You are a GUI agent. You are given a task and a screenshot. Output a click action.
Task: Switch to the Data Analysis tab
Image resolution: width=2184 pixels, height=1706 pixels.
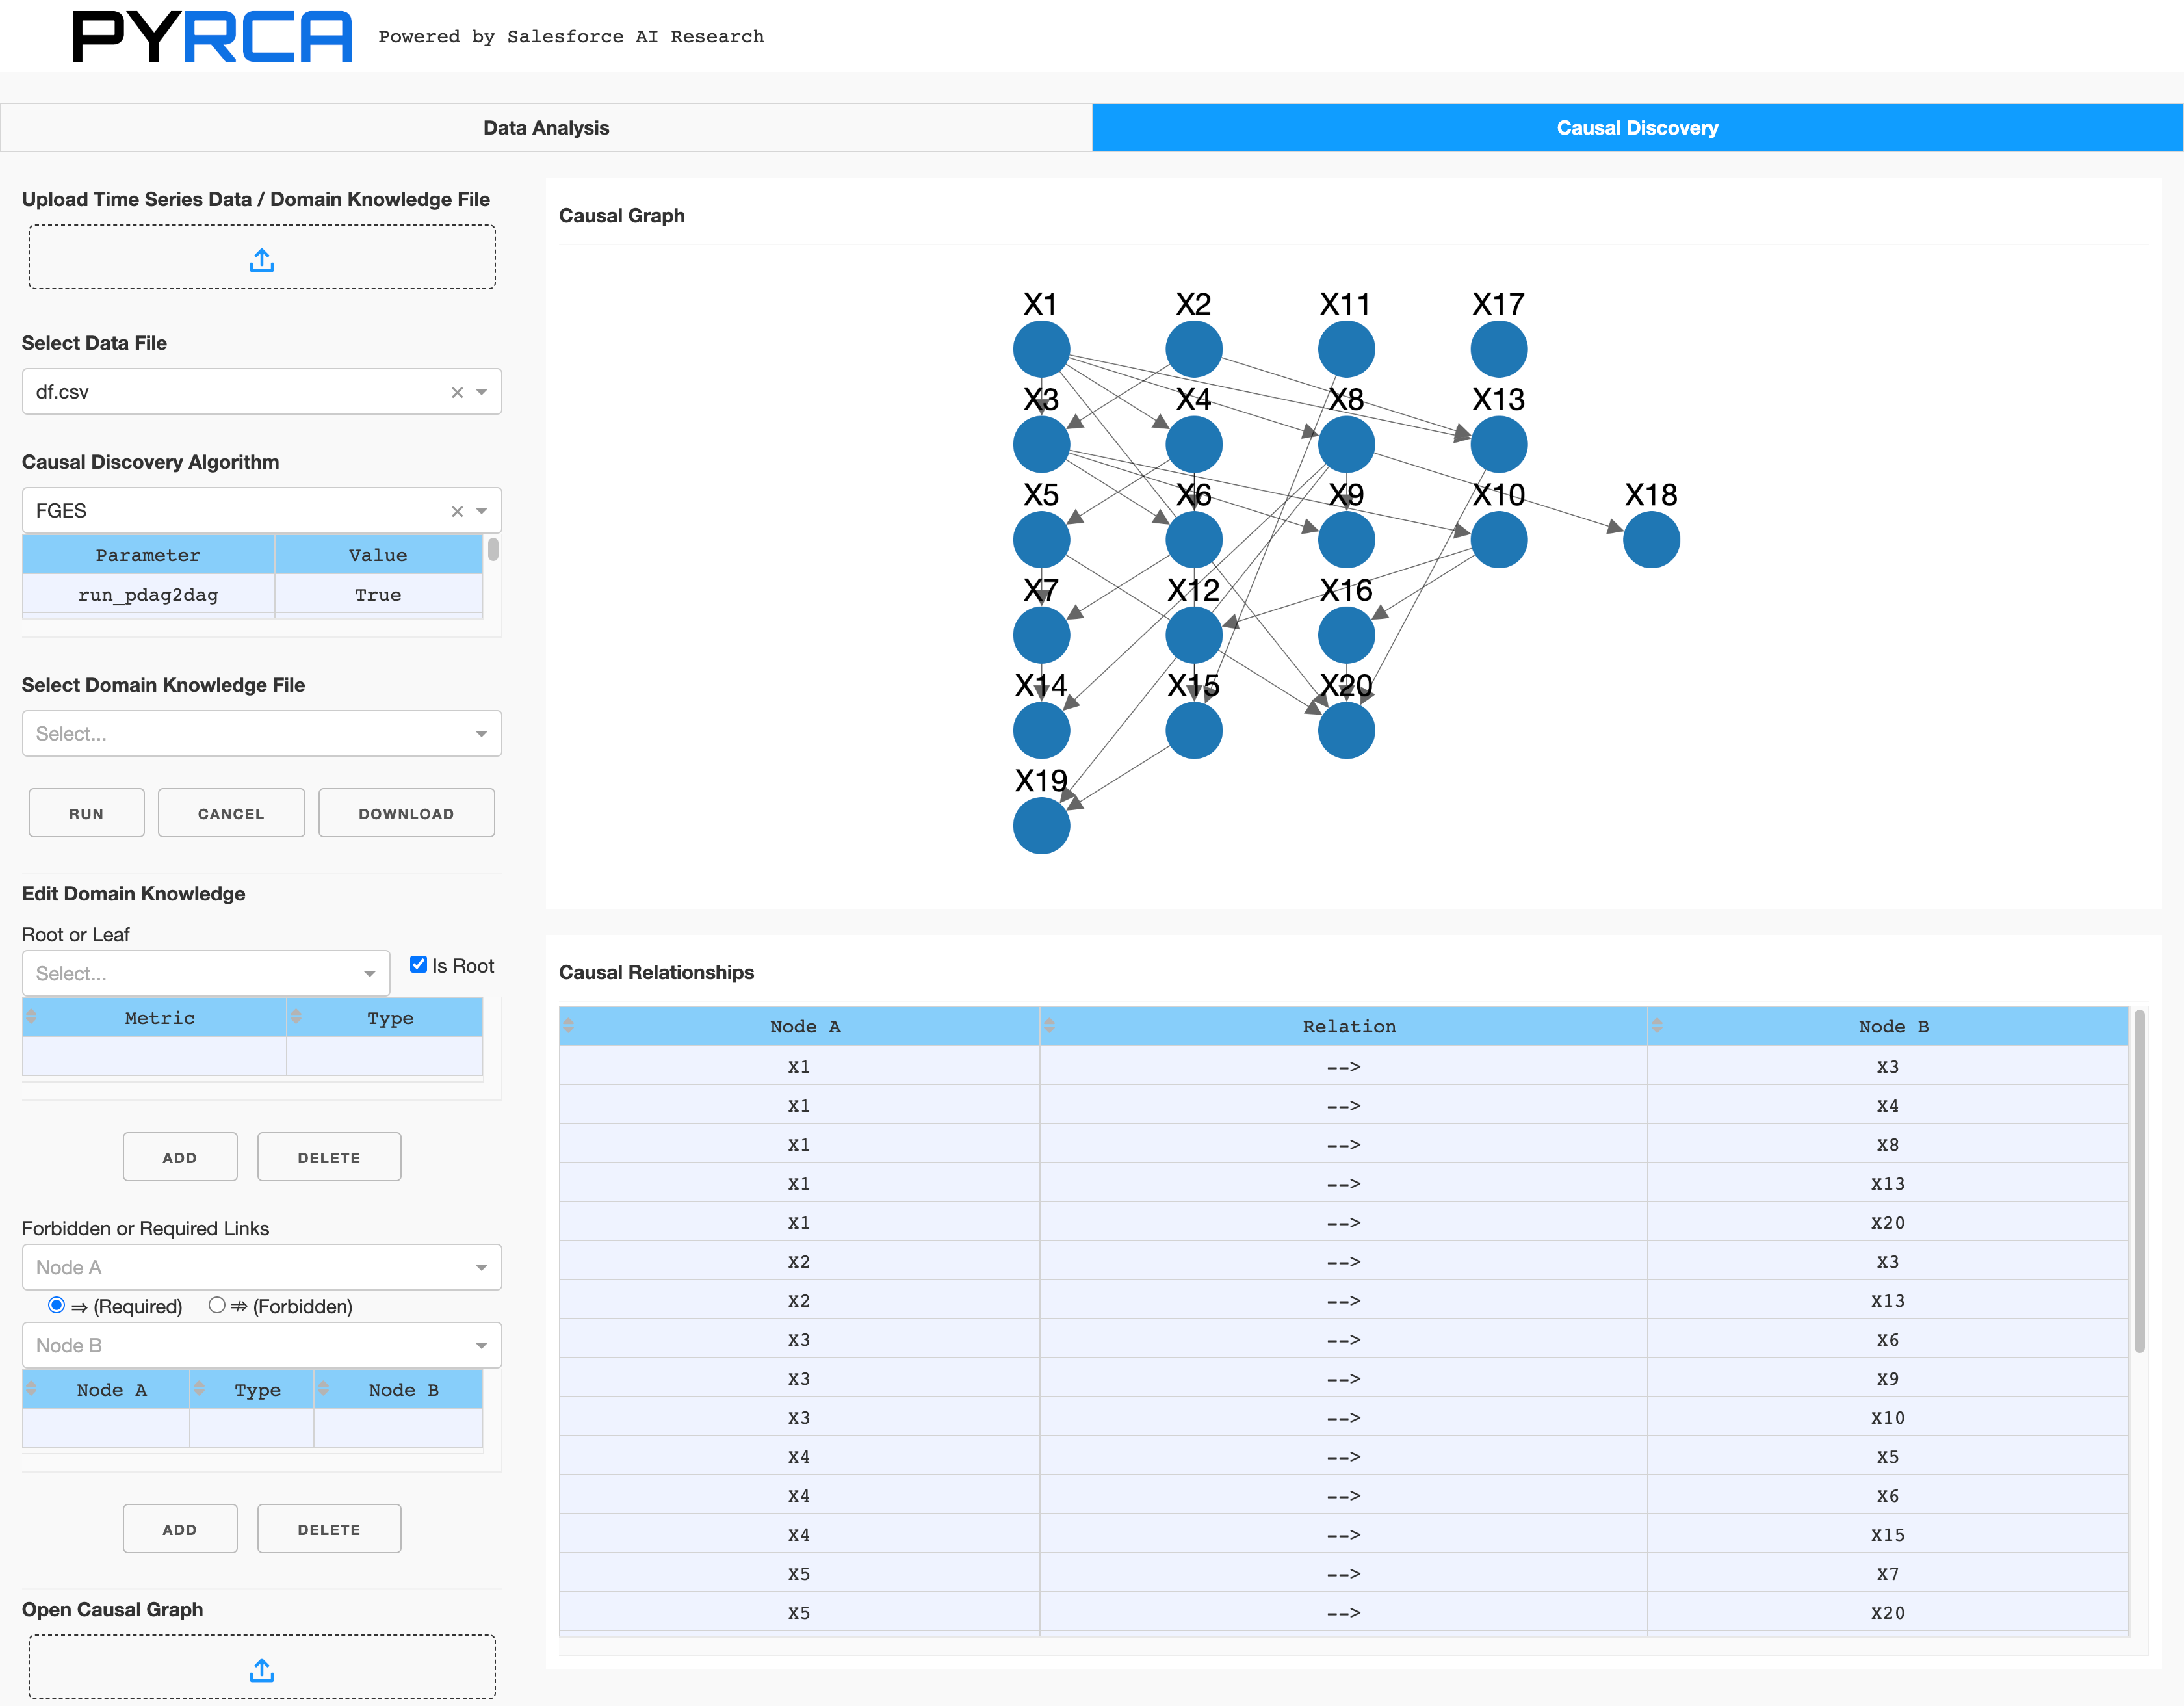pyautogui.click(x=546, y=128)
